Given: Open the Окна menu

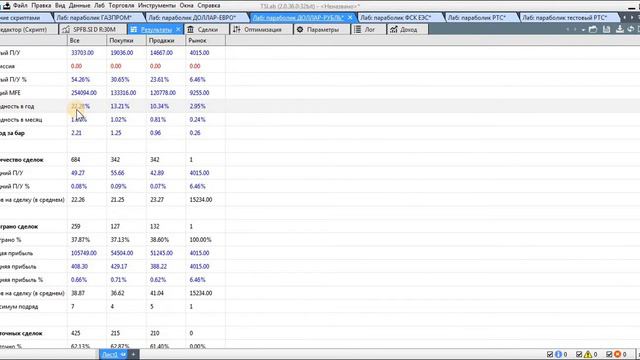Looking at the screenshot, I should 187,6.
